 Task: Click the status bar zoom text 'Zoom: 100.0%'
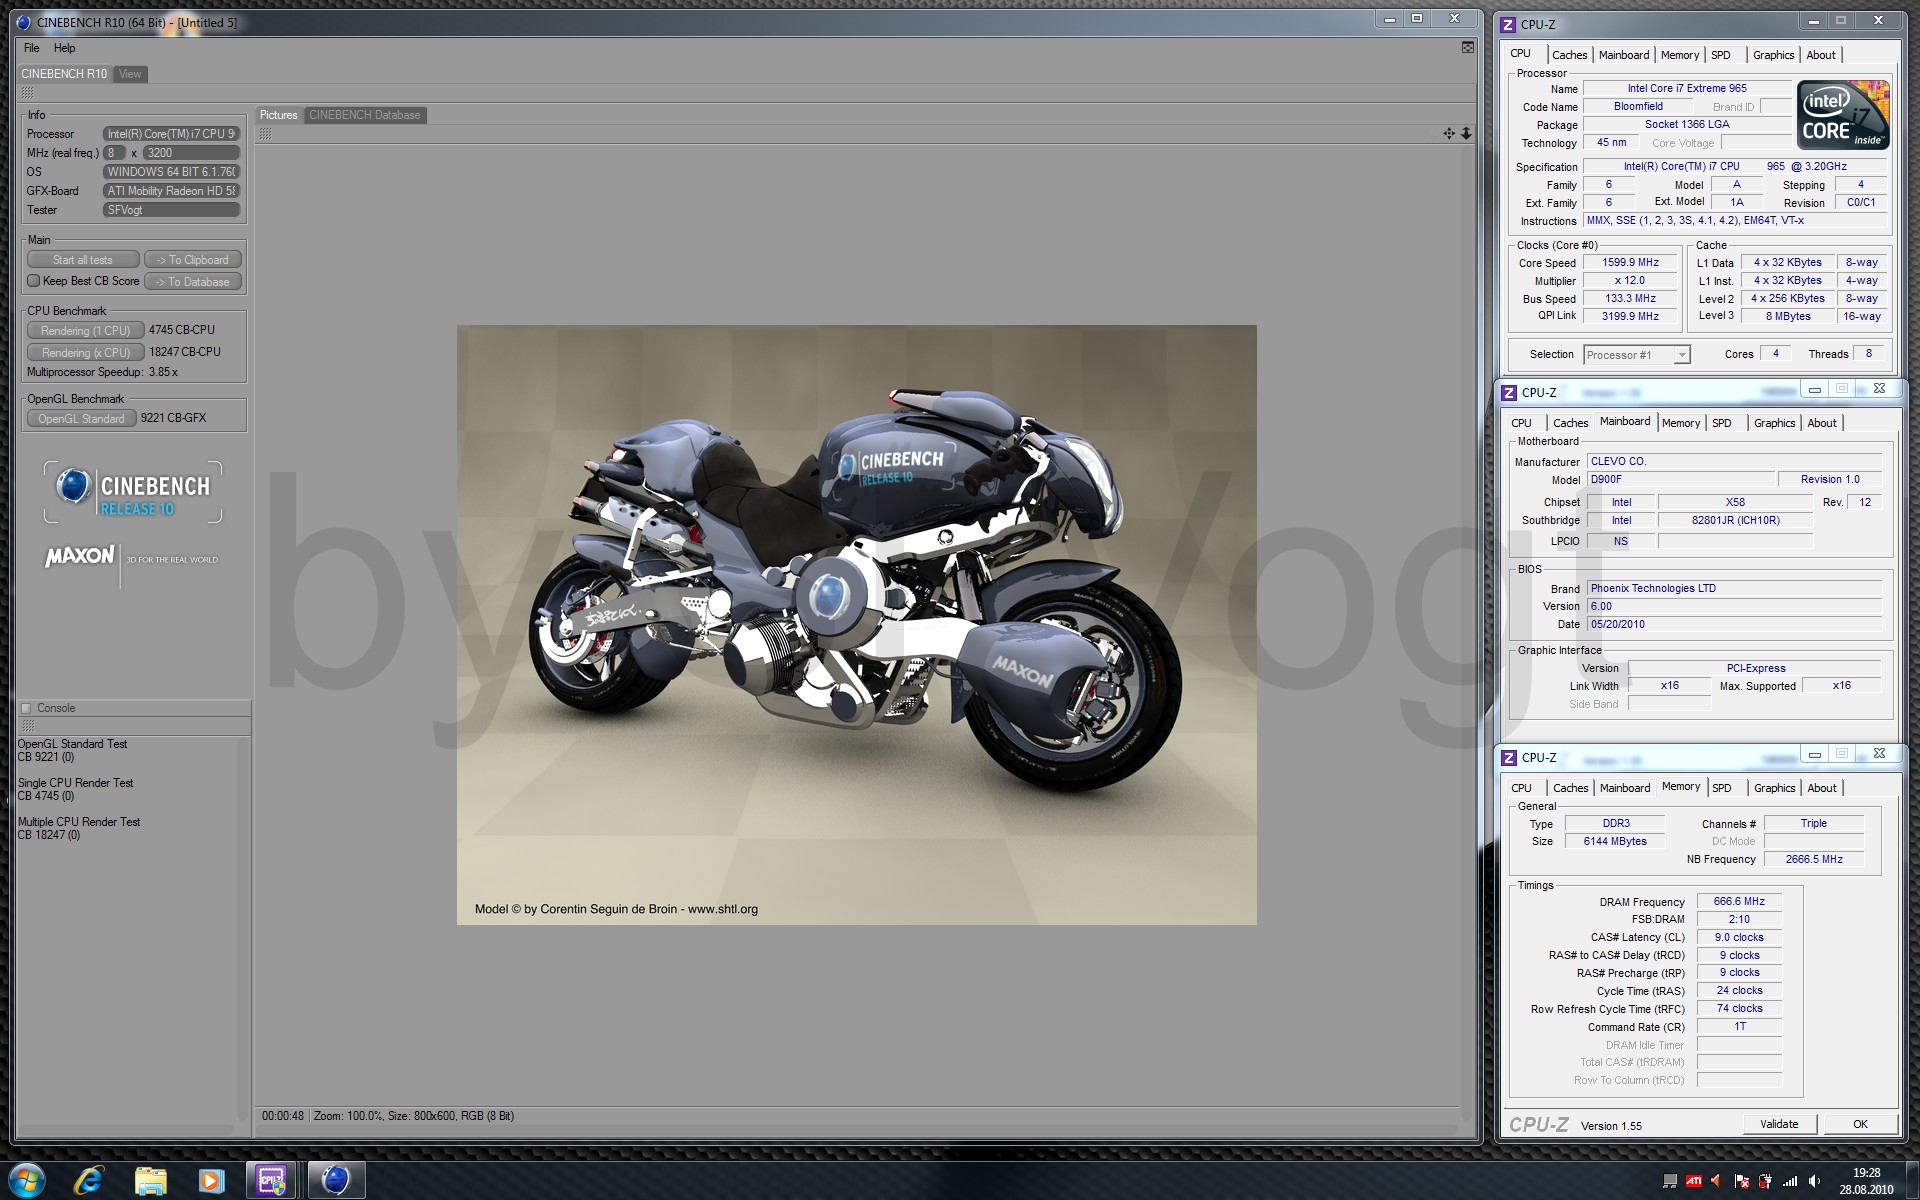point(348,1116)
